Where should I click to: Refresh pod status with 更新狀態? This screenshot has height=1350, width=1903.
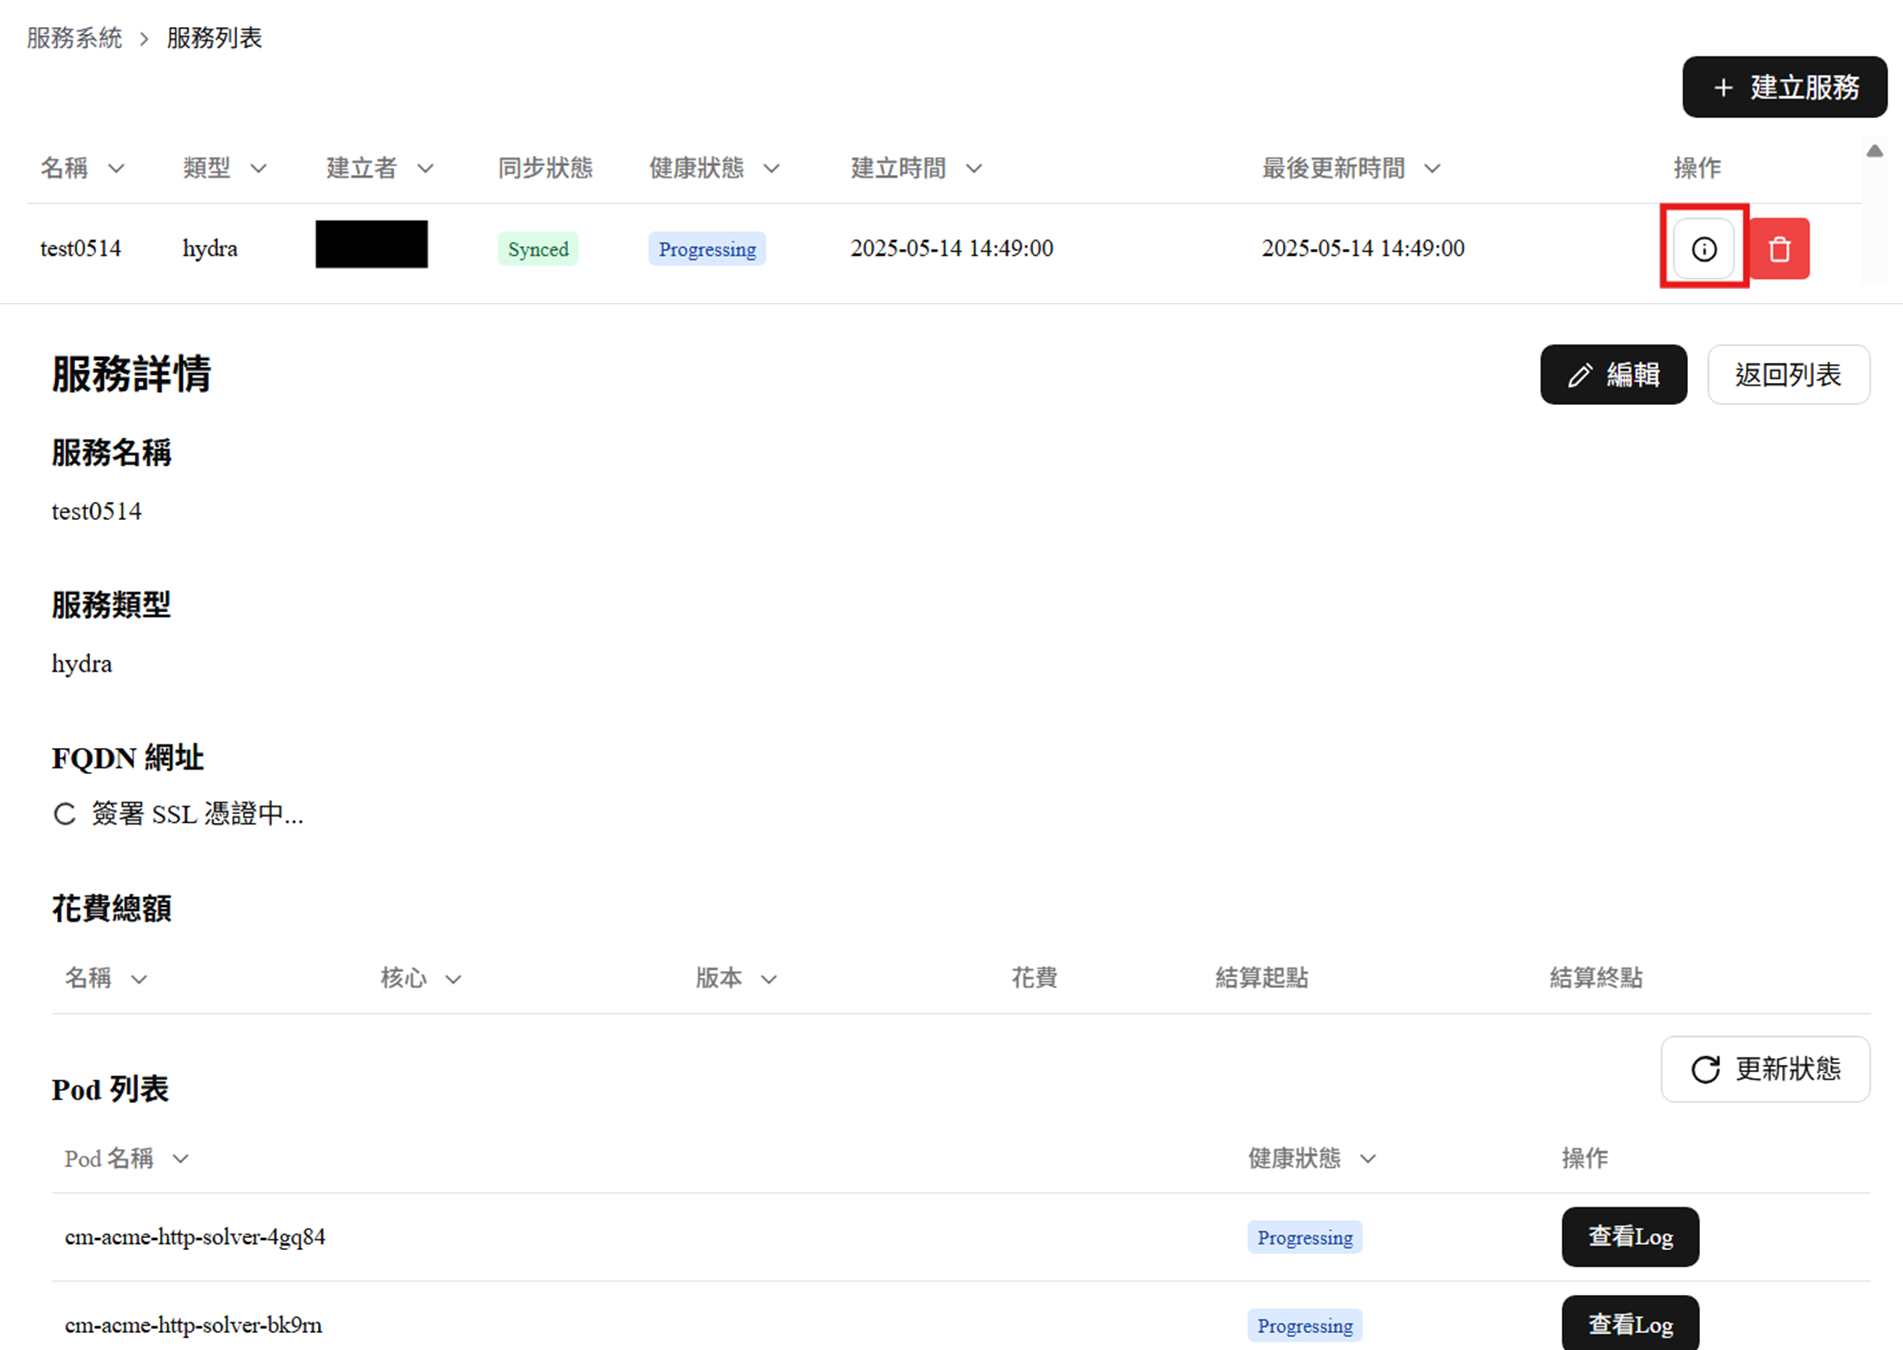[x=1765, y=1069]
